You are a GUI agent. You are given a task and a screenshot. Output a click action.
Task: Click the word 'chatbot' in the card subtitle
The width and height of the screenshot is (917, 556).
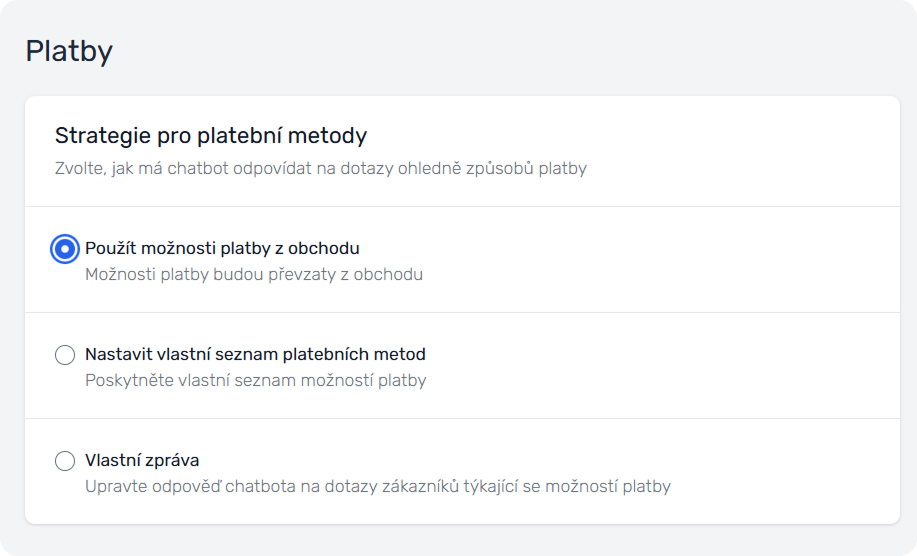[196, 168]
